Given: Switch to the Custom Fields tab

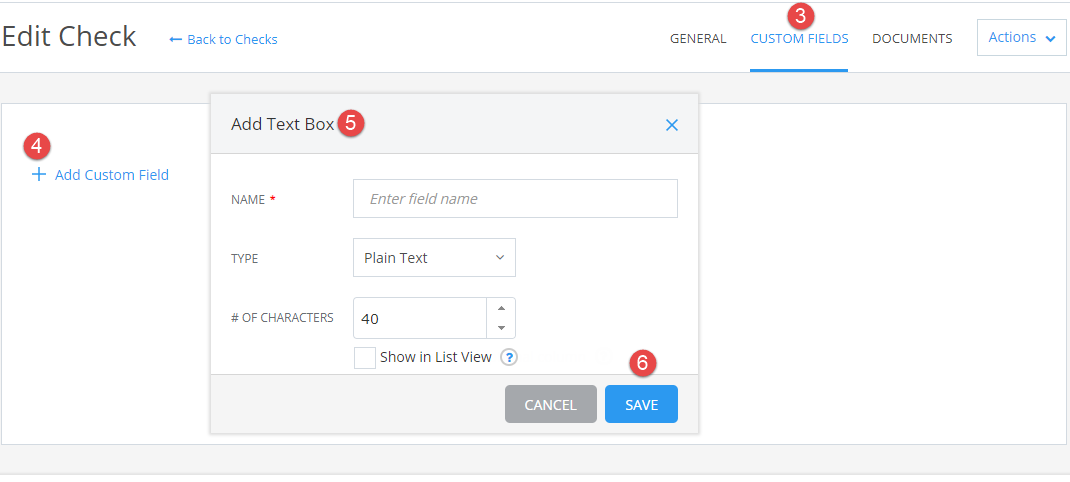Looking at the screenshot, I should [799, 39].
